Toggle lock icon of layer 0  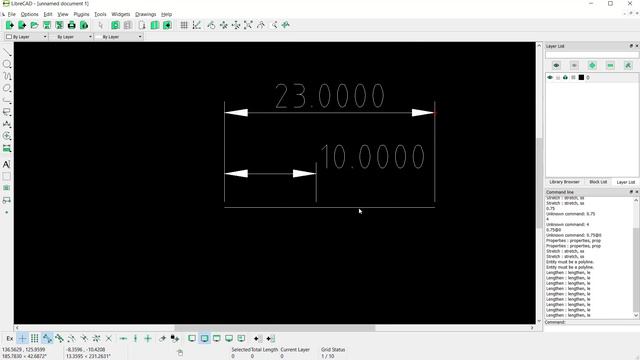point(558,78)
